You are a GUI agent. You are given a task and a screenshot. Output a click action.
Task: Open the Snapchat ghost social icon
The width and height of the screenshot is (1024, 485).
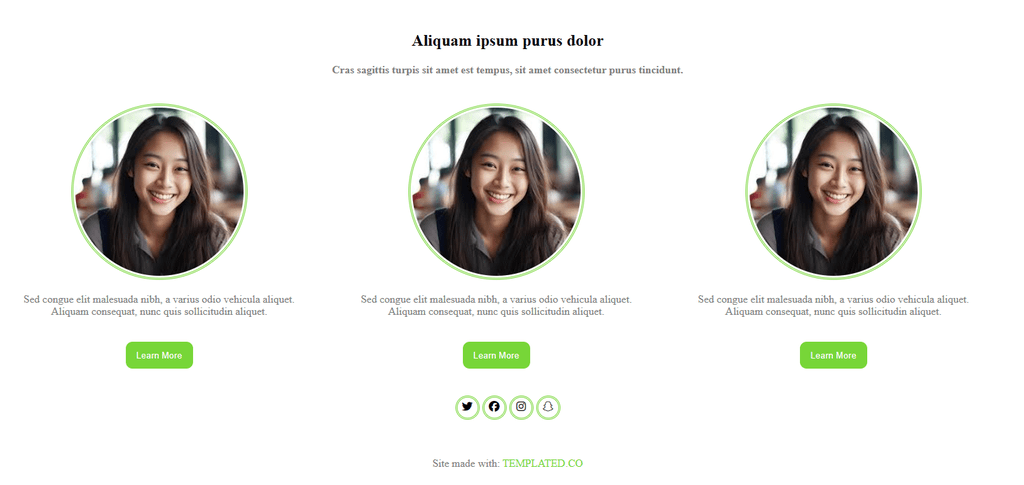[549, 407]
